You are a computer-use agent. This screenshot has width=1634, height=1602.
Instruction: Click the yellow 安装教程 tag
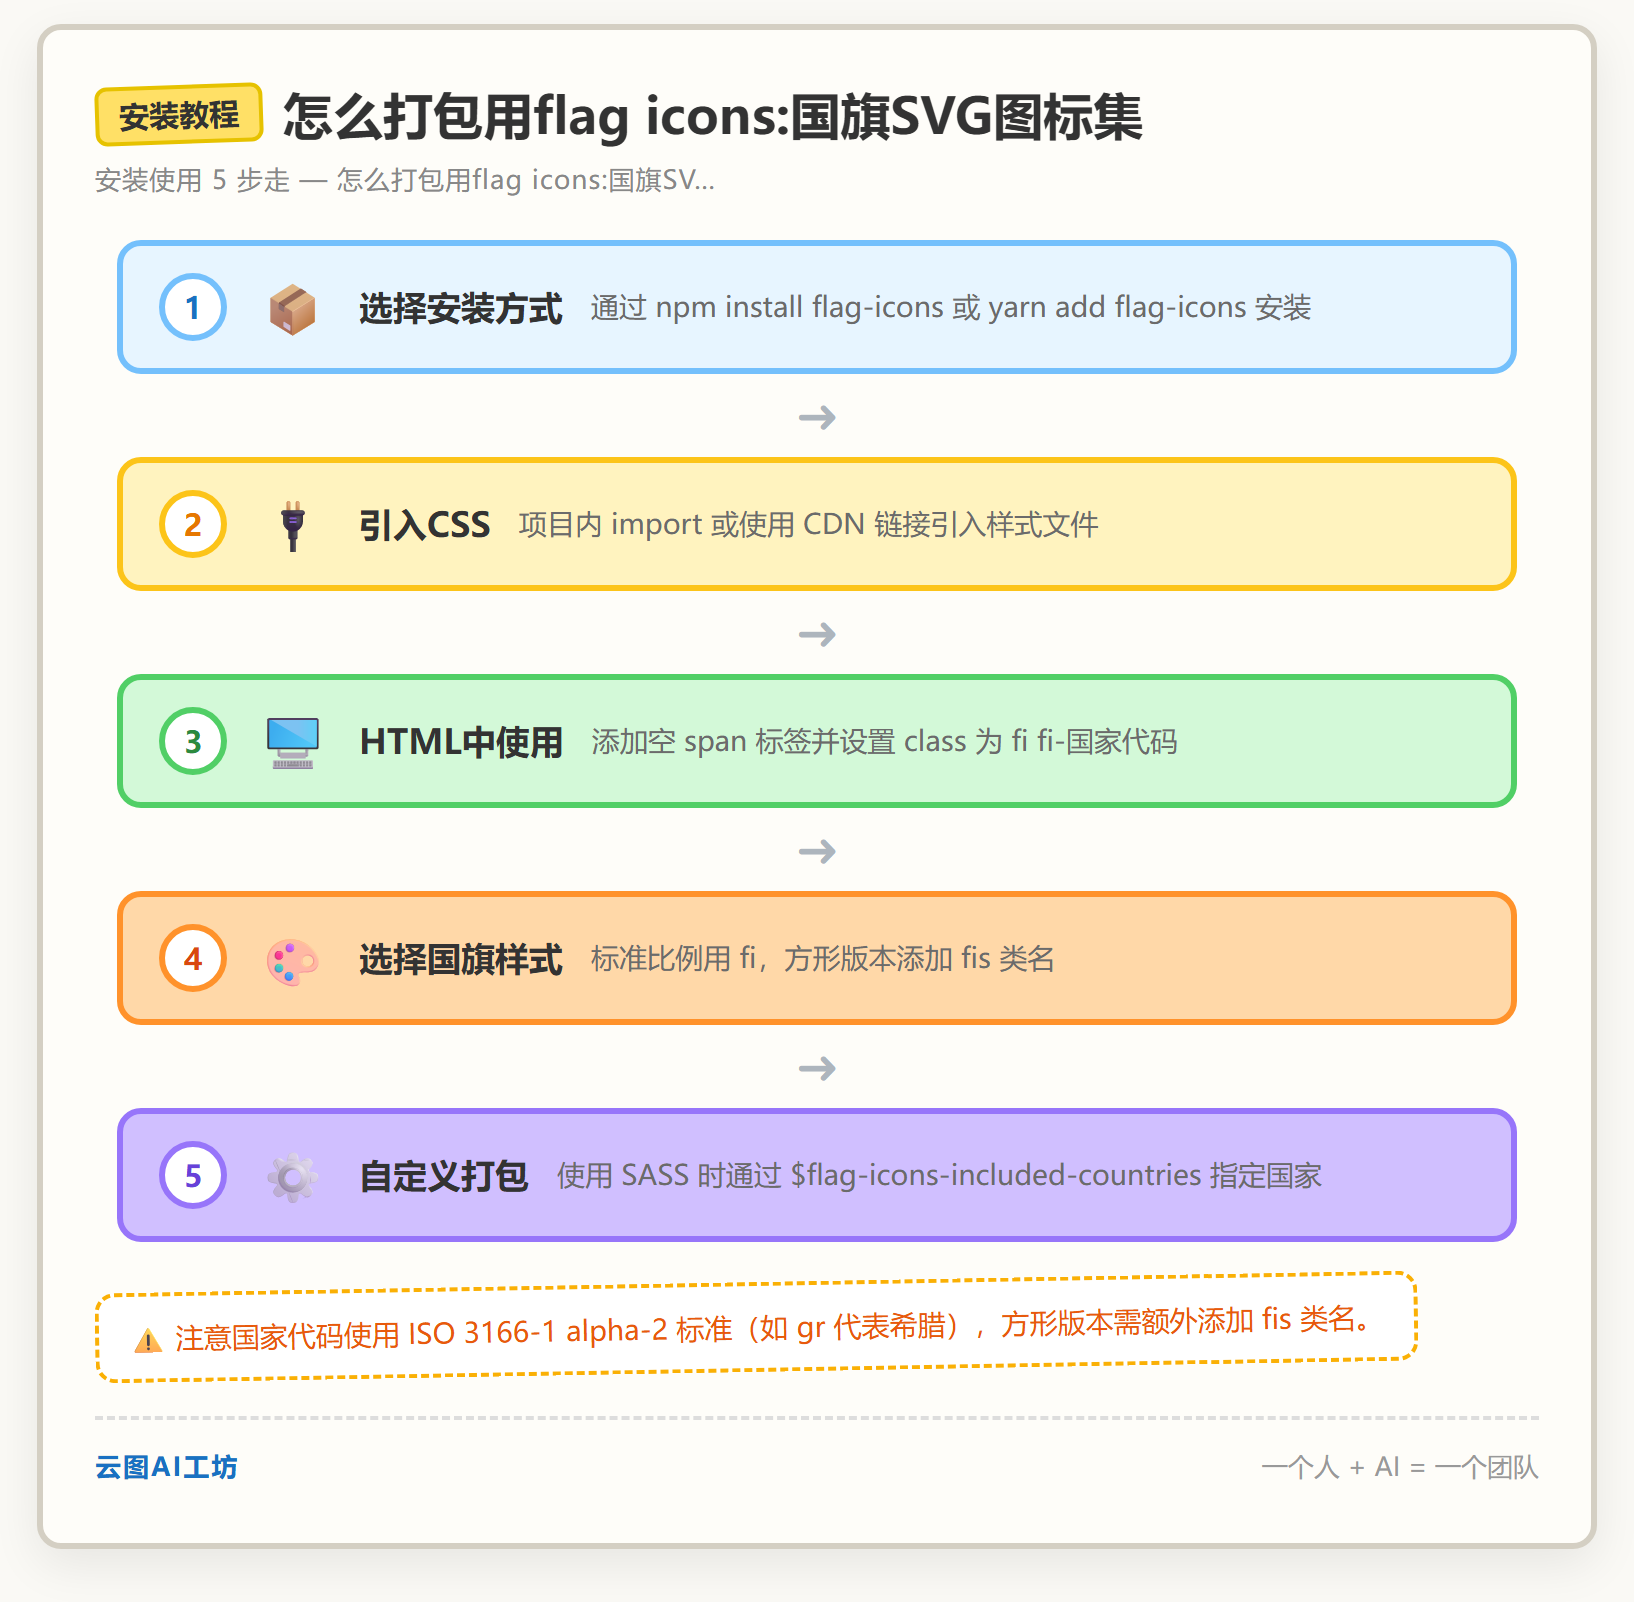point(179,115)
